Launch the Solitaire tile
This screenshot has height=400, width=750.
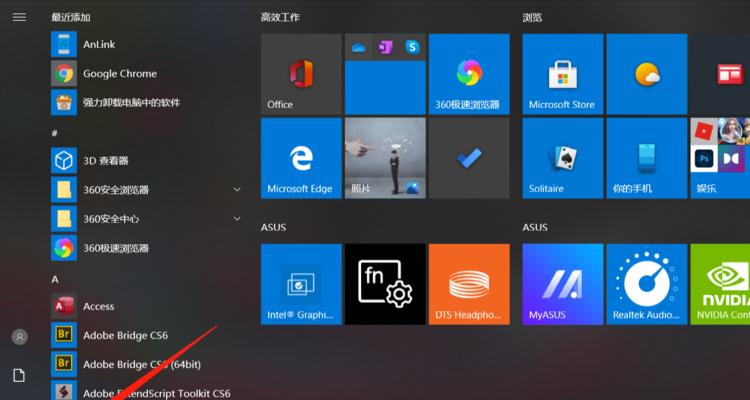click(x=563, y=158)
